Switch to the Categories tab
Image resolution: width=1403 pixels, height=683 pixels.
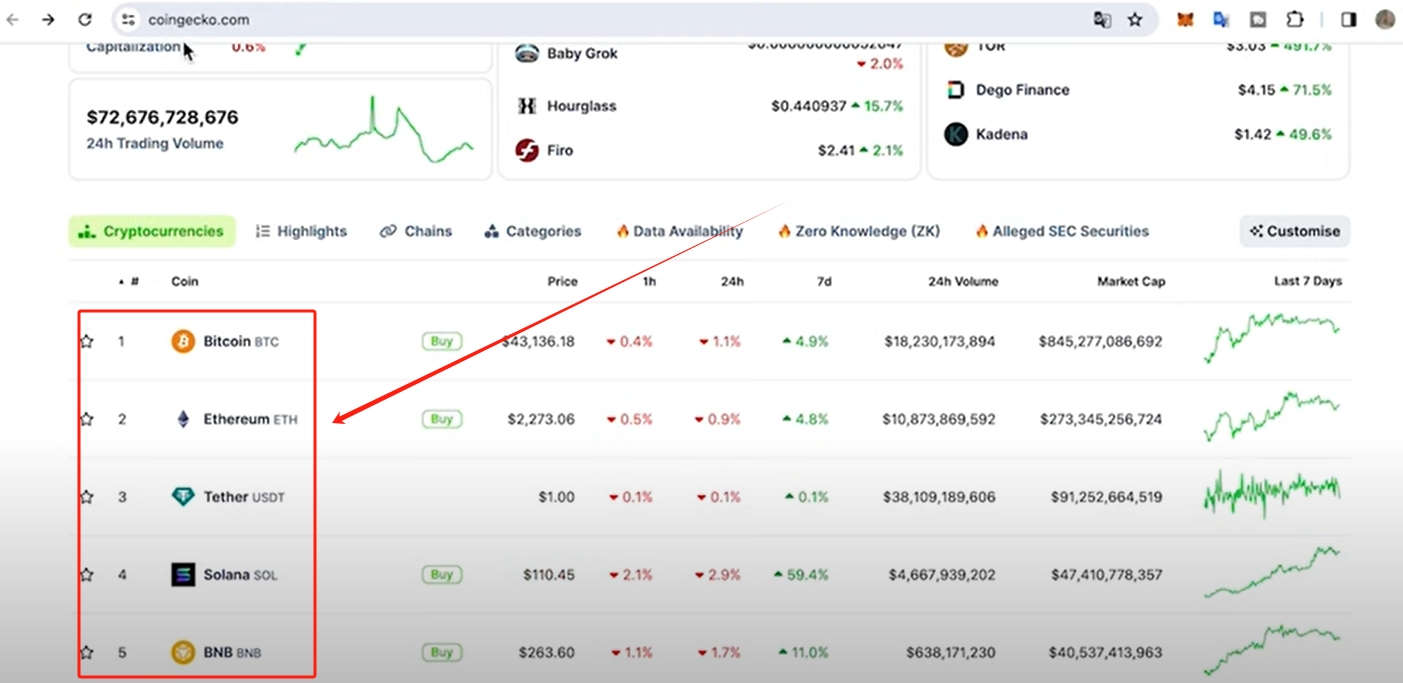click(532, 231)
